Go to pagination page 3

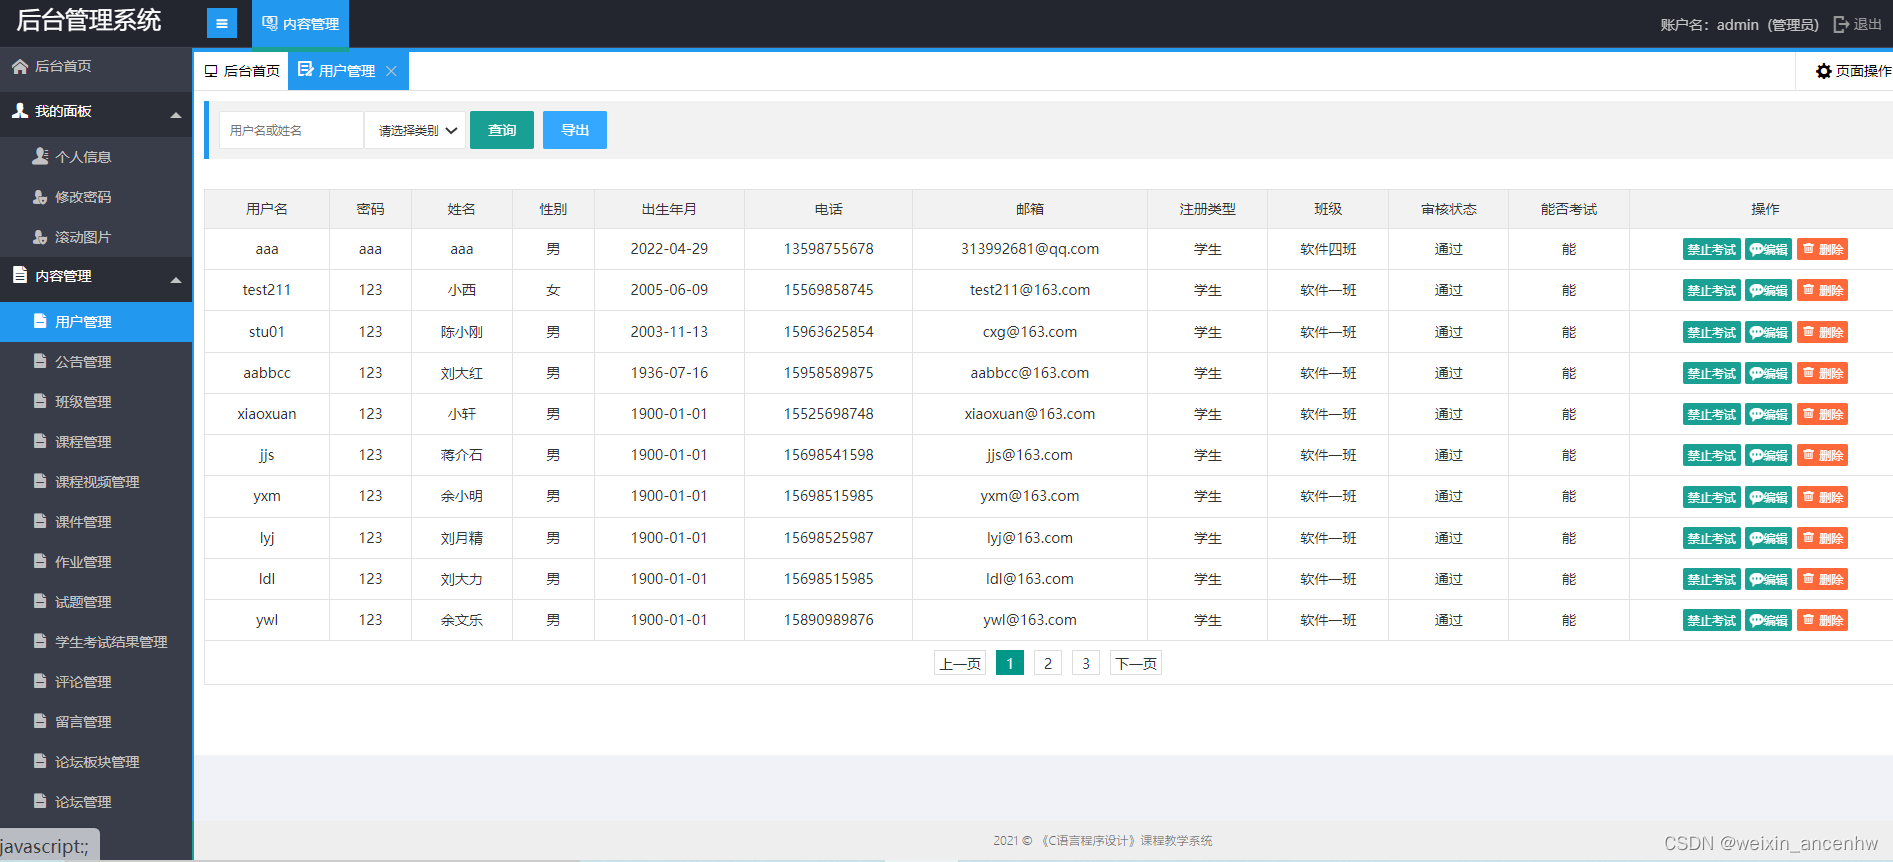click(1086, 663)
